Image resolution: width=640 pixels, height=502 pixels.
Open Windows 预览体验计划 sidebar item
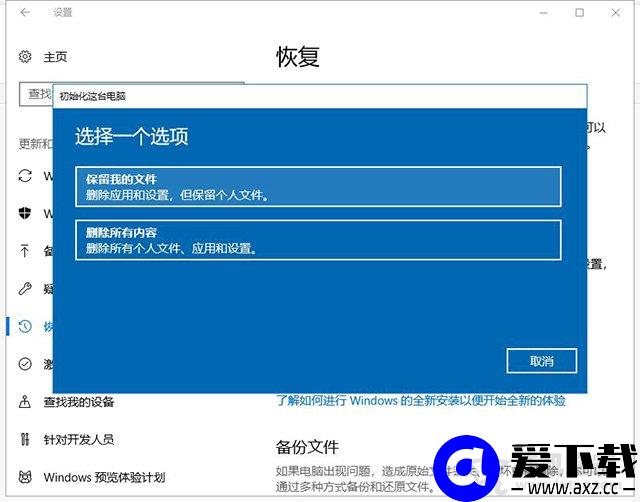104,477
